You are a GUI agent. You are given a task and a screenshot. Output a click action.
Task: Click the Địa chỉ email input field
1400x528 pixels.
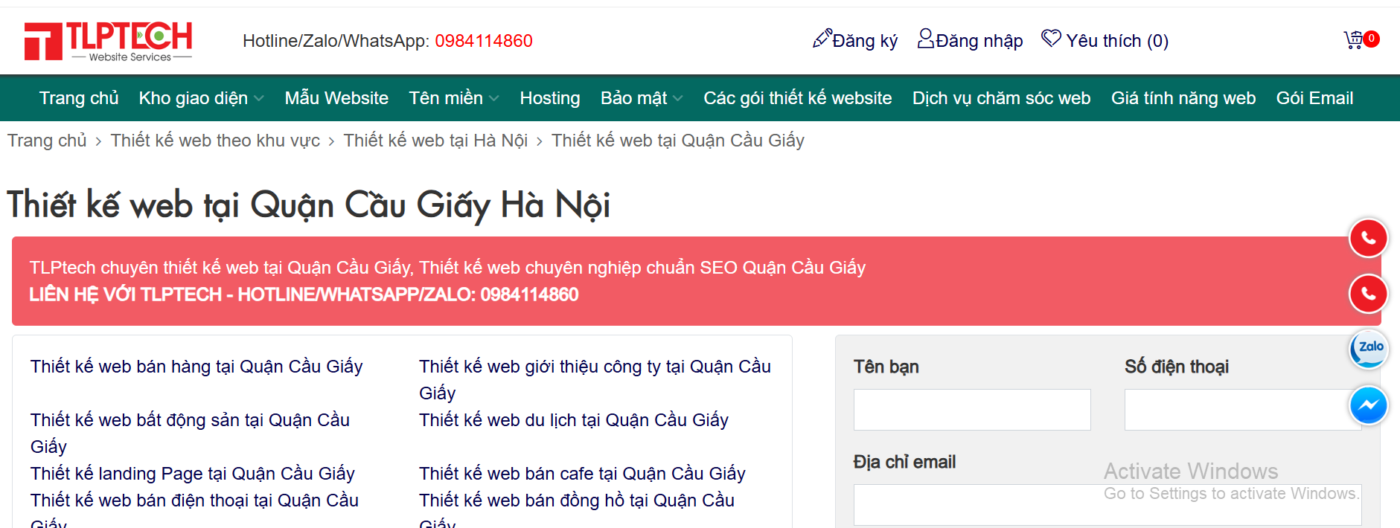[x=1107, y=505]
